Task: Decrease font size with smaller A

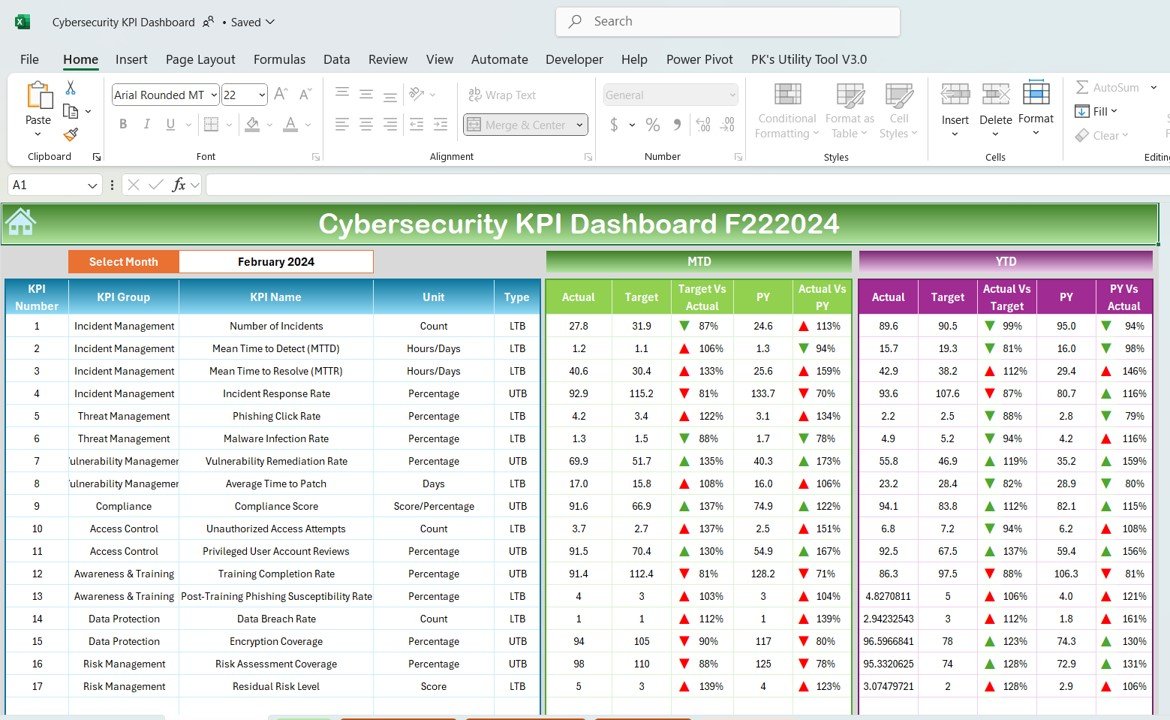Action: pyautogui.click(x=305, y=95)
